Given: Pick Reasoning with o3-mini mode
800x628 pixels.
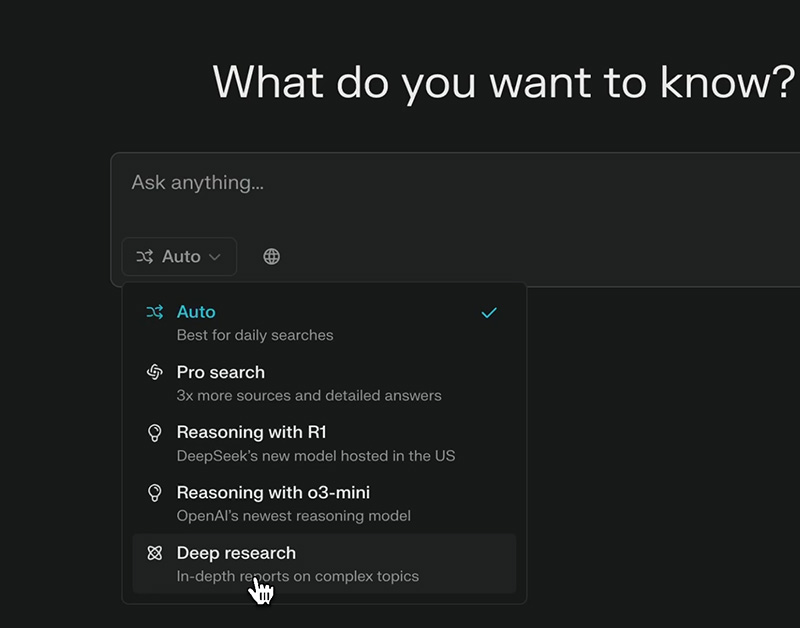Looking at the screenshot, I should (273, 492).
